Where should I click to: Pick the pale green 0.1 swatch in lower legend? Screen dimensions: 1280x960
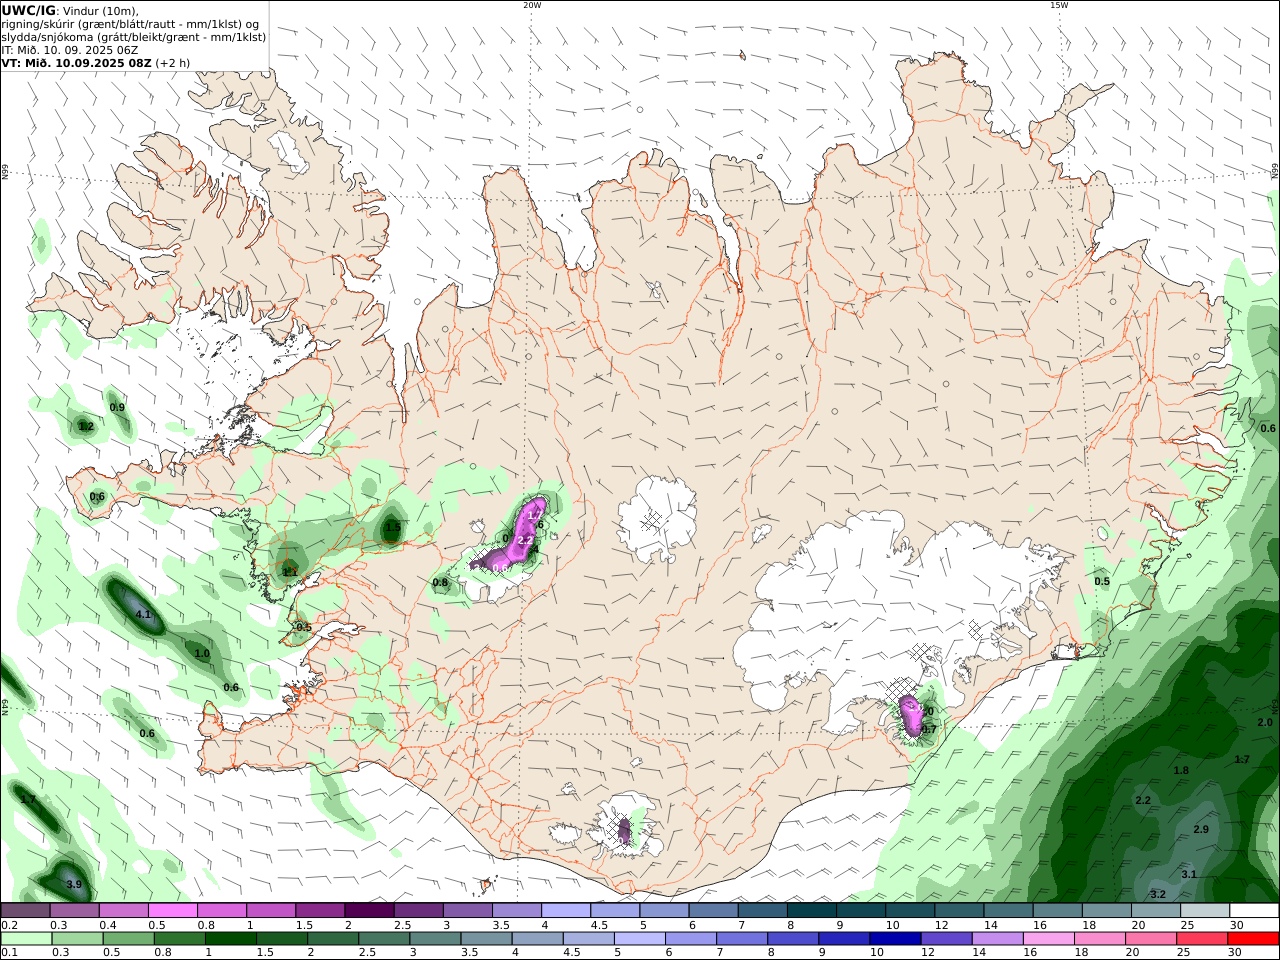click(x=25, y=938)
